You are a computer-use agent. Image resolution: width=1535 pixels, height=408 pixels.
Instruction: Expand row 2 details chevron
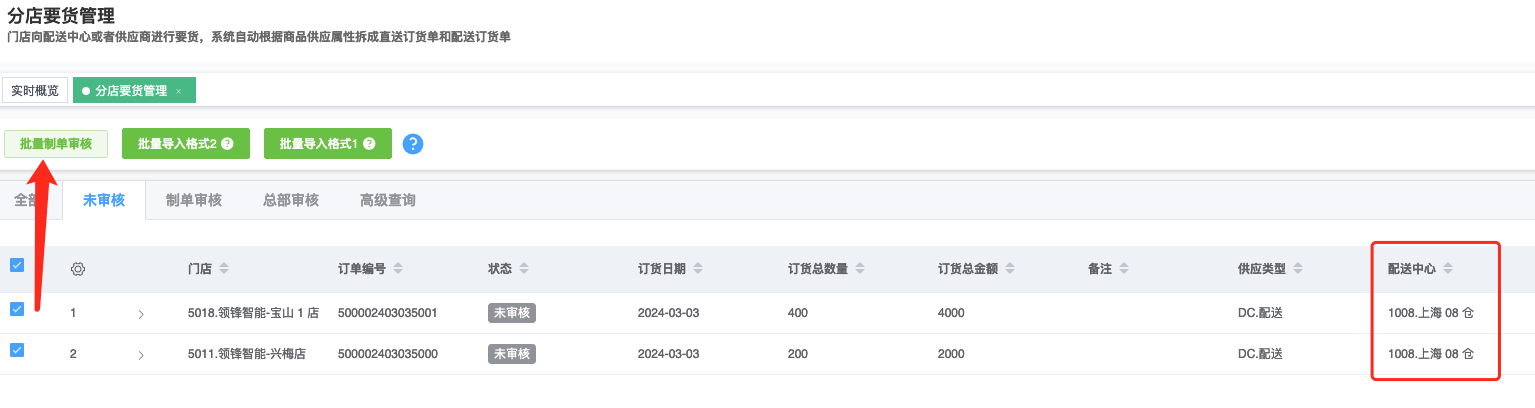(141, 355)
